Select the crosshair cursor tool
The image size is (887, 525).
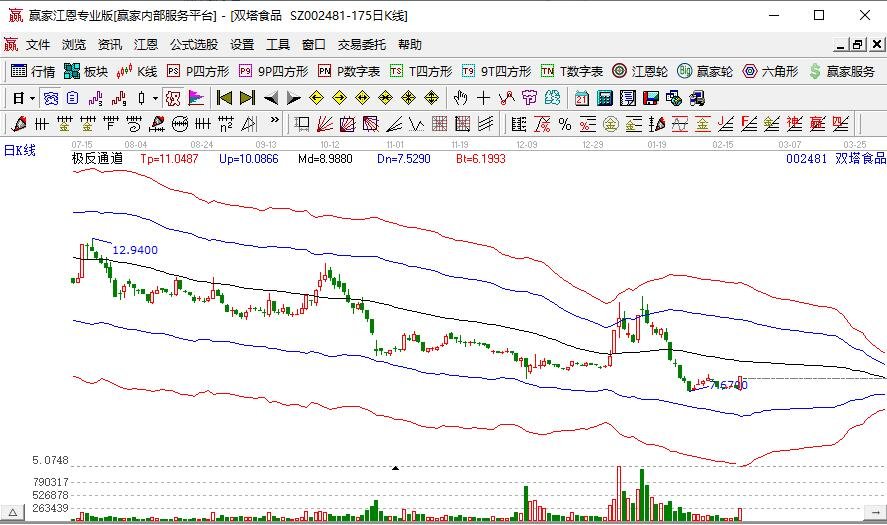(x=483, y=98)
